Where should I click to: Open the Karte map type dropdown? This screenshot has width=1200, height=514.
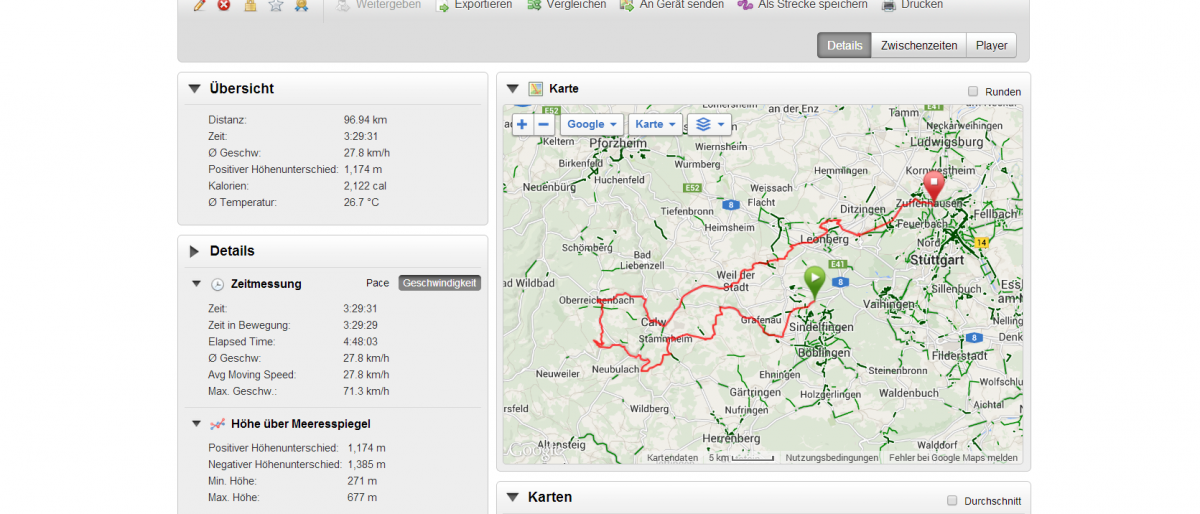point(656,125)
